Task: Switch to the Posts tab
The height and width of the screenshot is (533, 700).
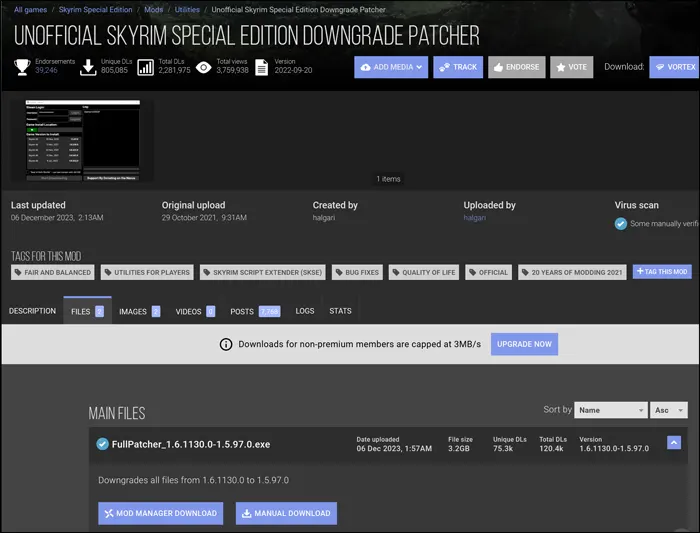Action: (x=255, y=311)
